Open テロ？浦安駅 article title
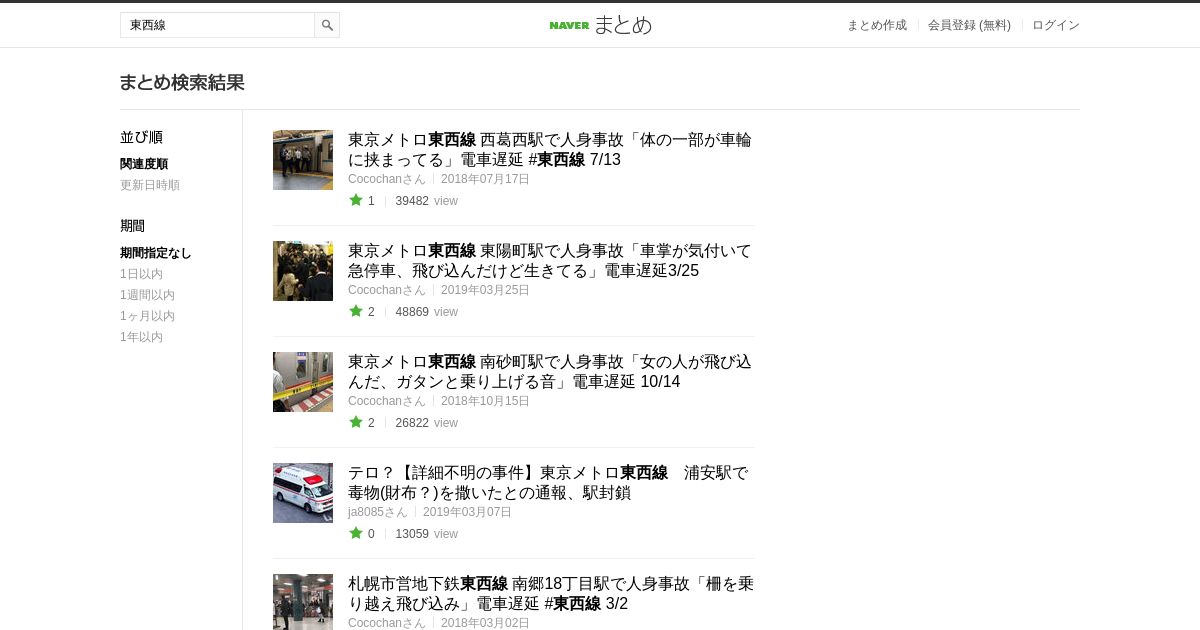This screenshot has height=630, width=1200. [x=548, y=483]
